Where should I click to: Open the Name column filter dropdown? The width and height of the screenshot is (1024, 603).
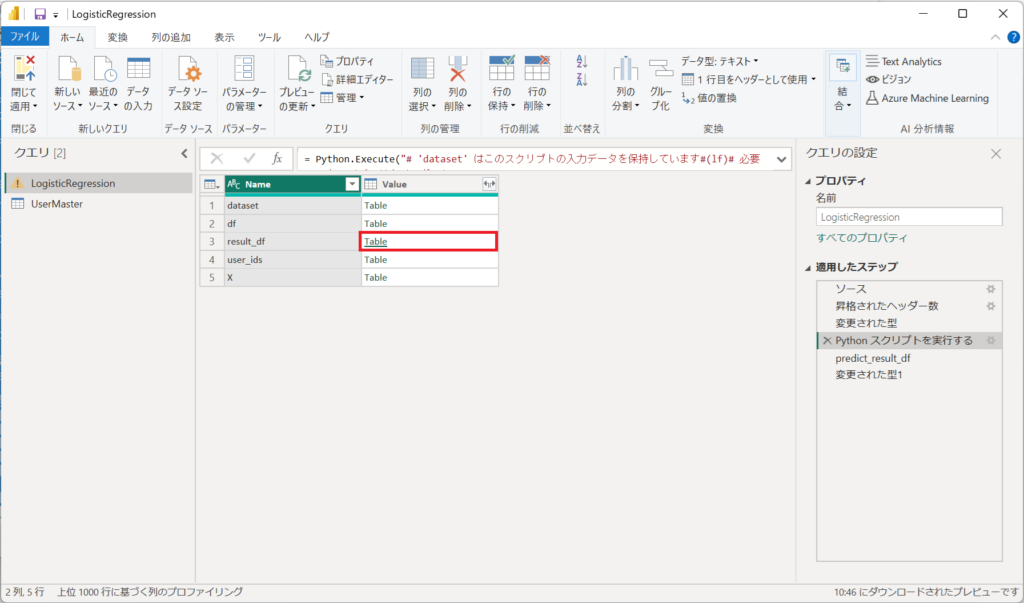coord(352,184)
